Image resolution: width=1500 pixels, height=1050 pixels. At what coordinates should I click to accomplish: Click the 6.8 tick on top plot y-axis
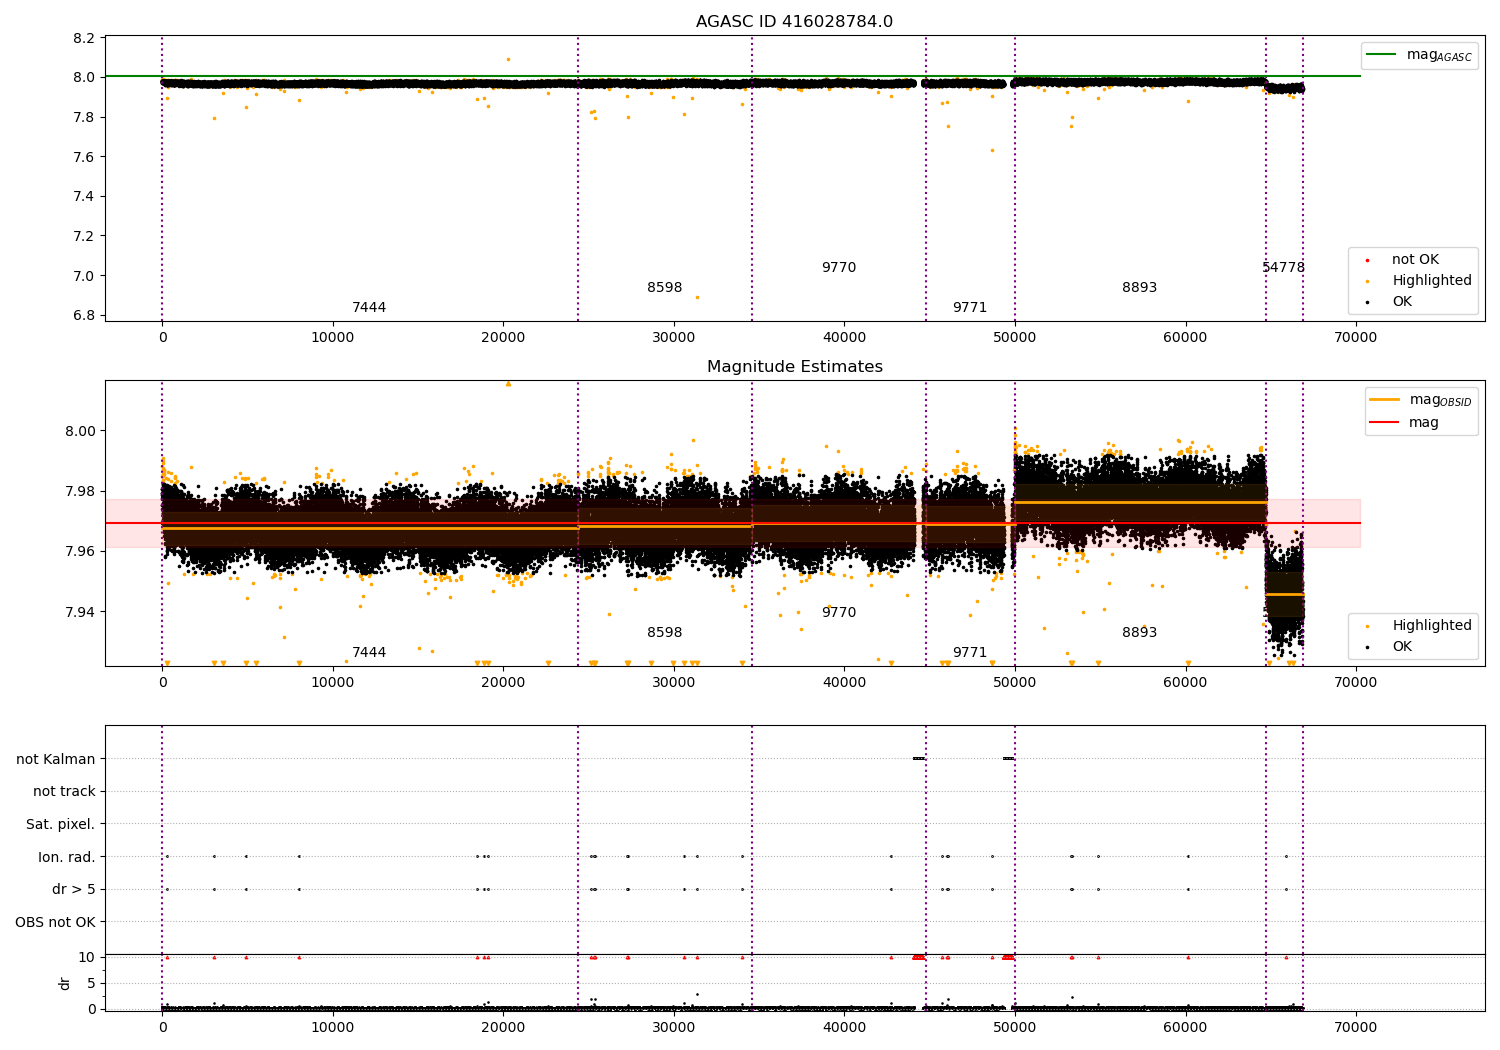pyautogui.click(x=83, y=316)
